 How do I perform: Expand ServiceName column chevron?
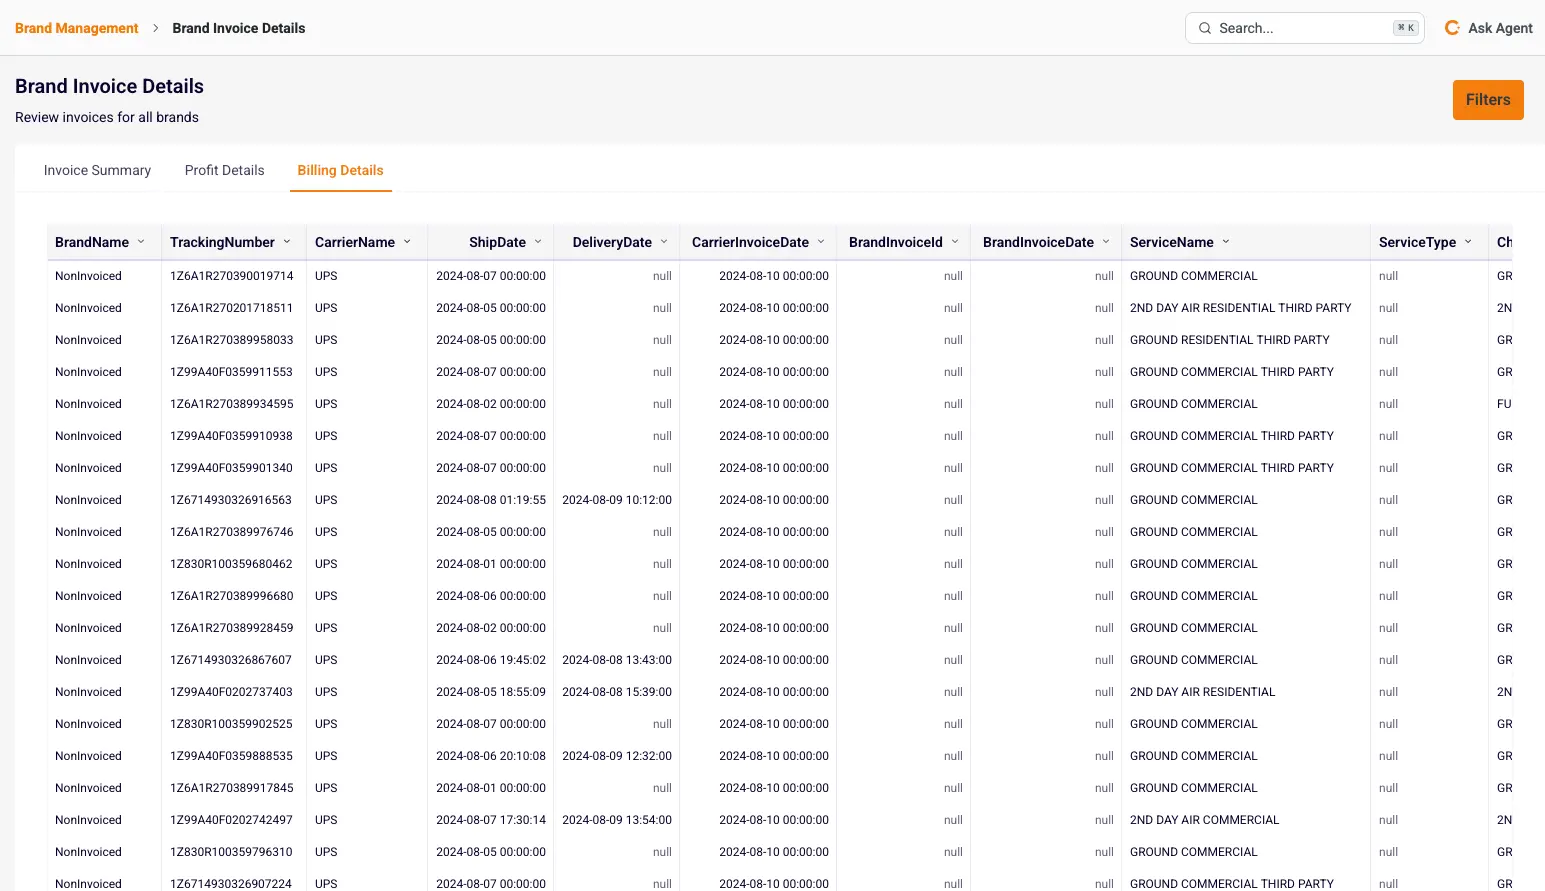pyautogui.click(x=1226, y=242)
